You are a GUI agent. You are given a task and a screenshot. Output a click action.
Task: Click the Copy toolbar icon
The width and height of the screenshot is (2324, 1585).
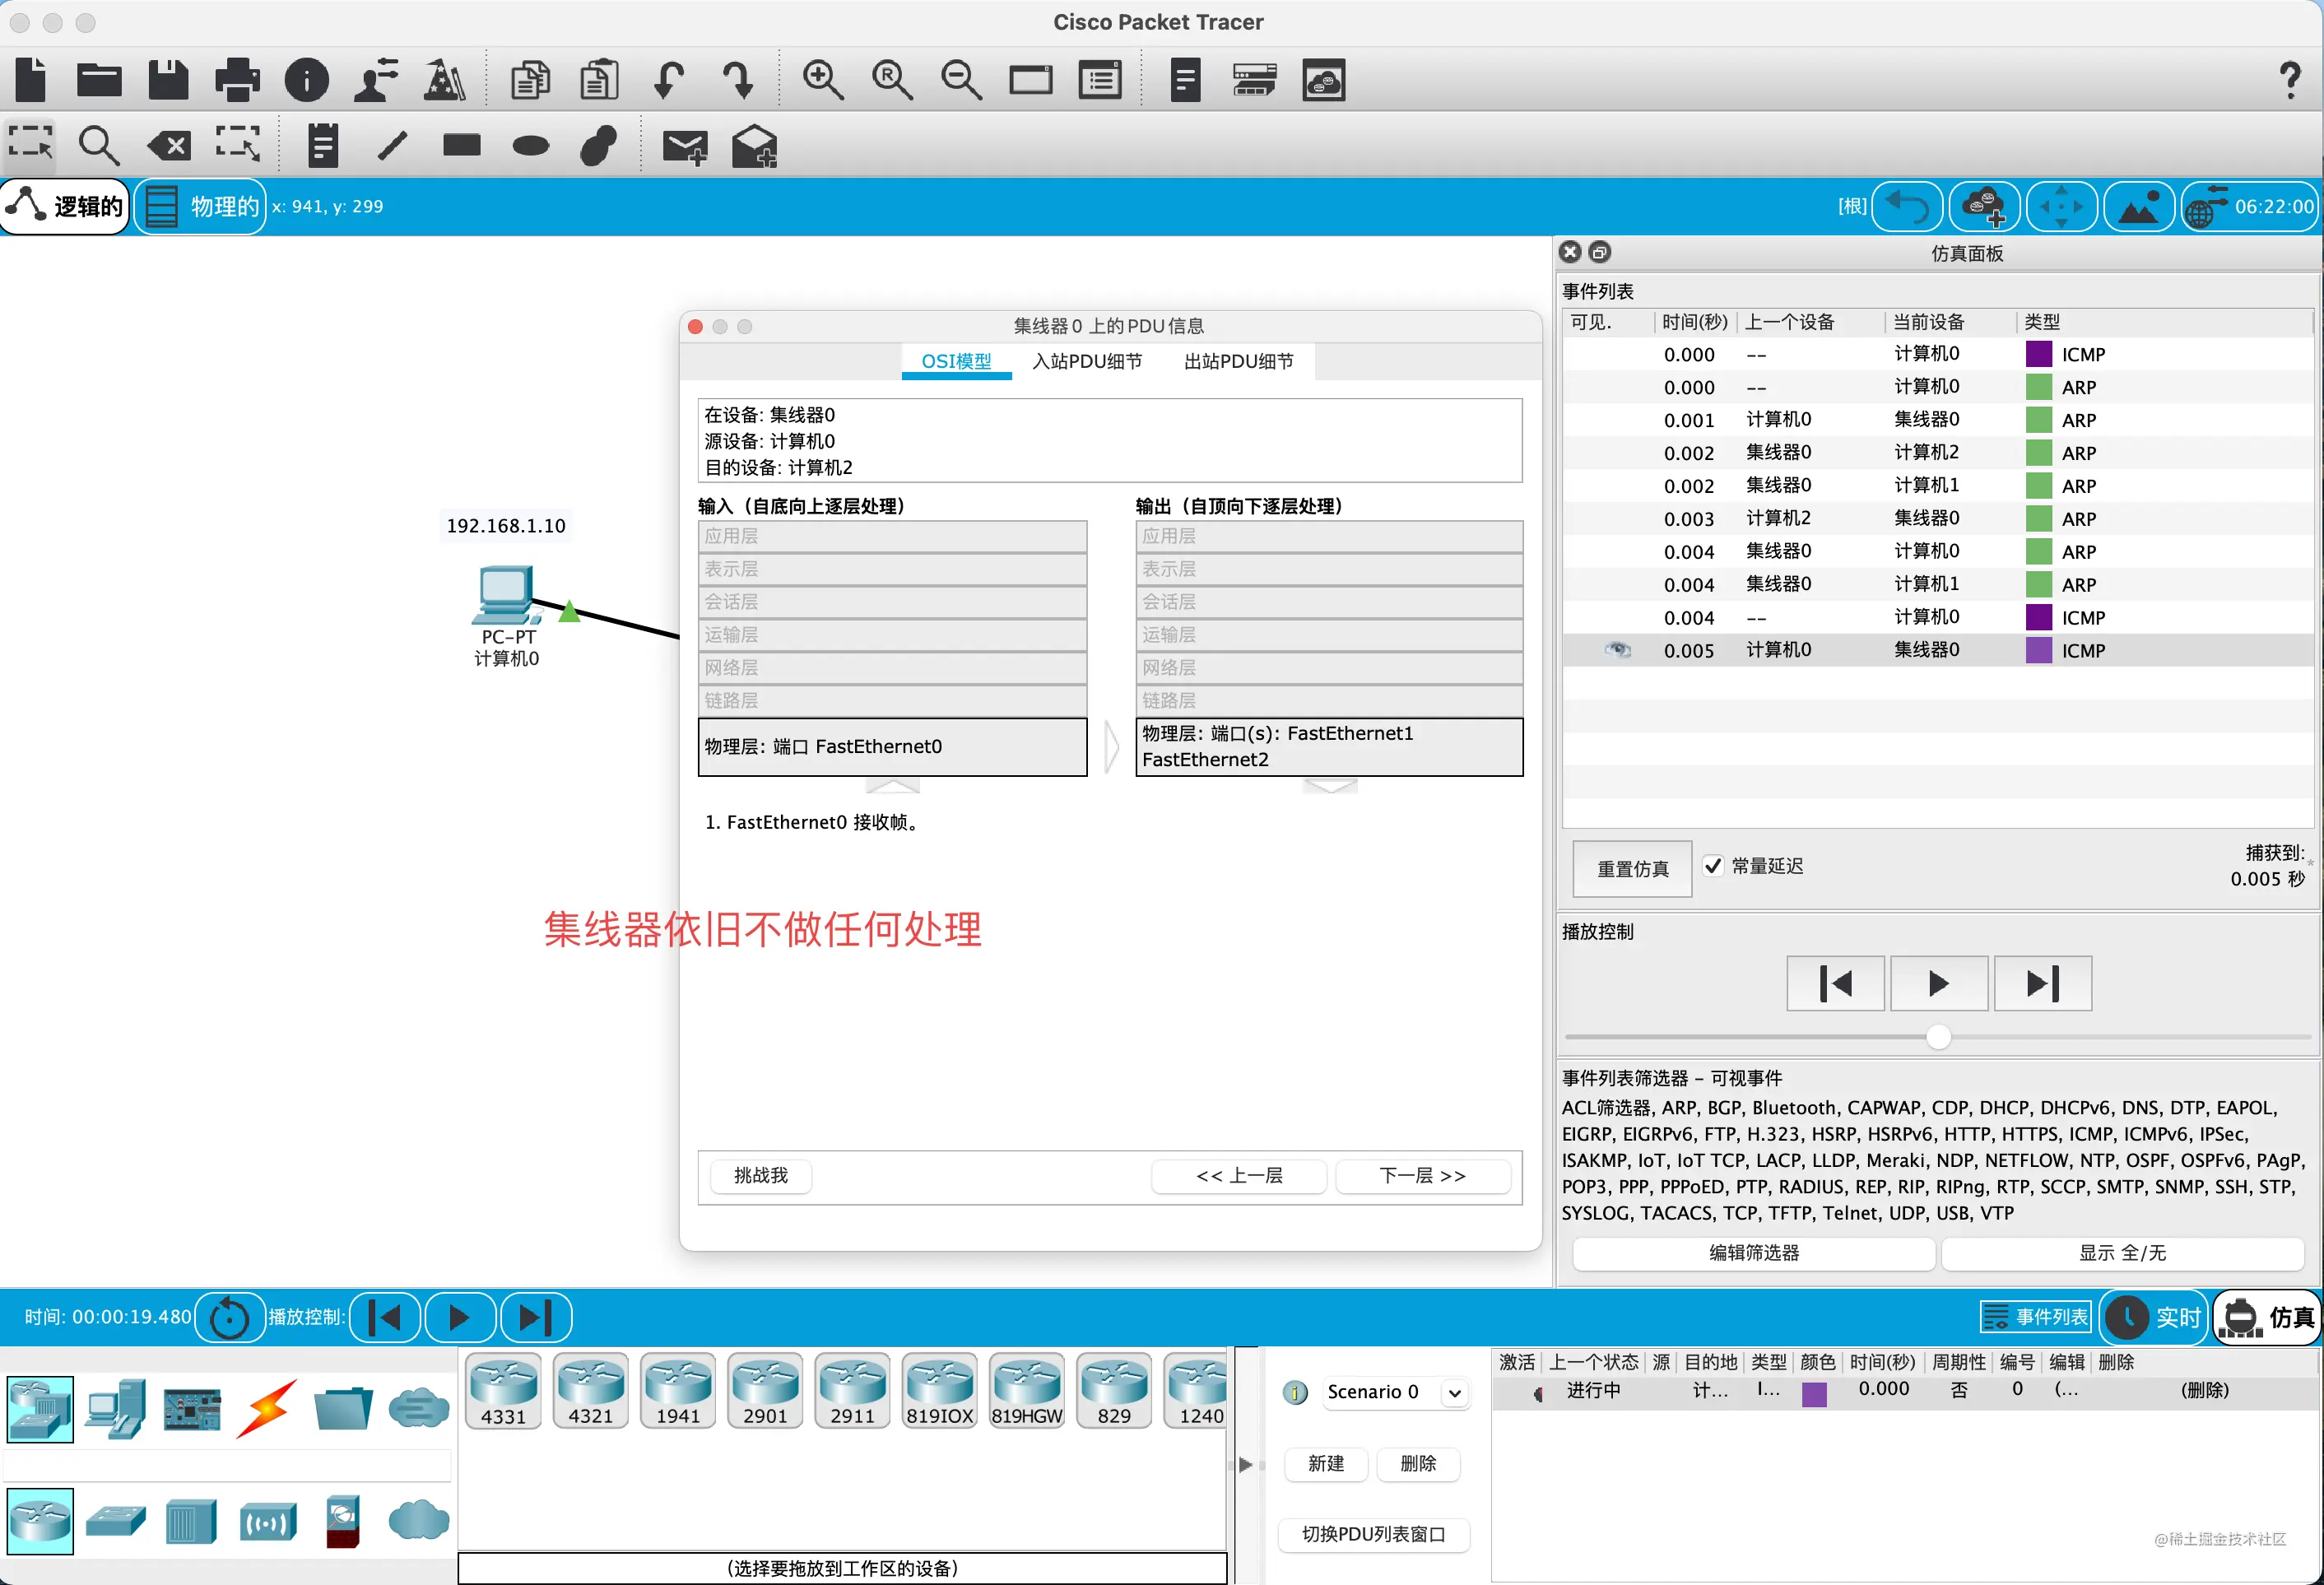tap(530, 80)
